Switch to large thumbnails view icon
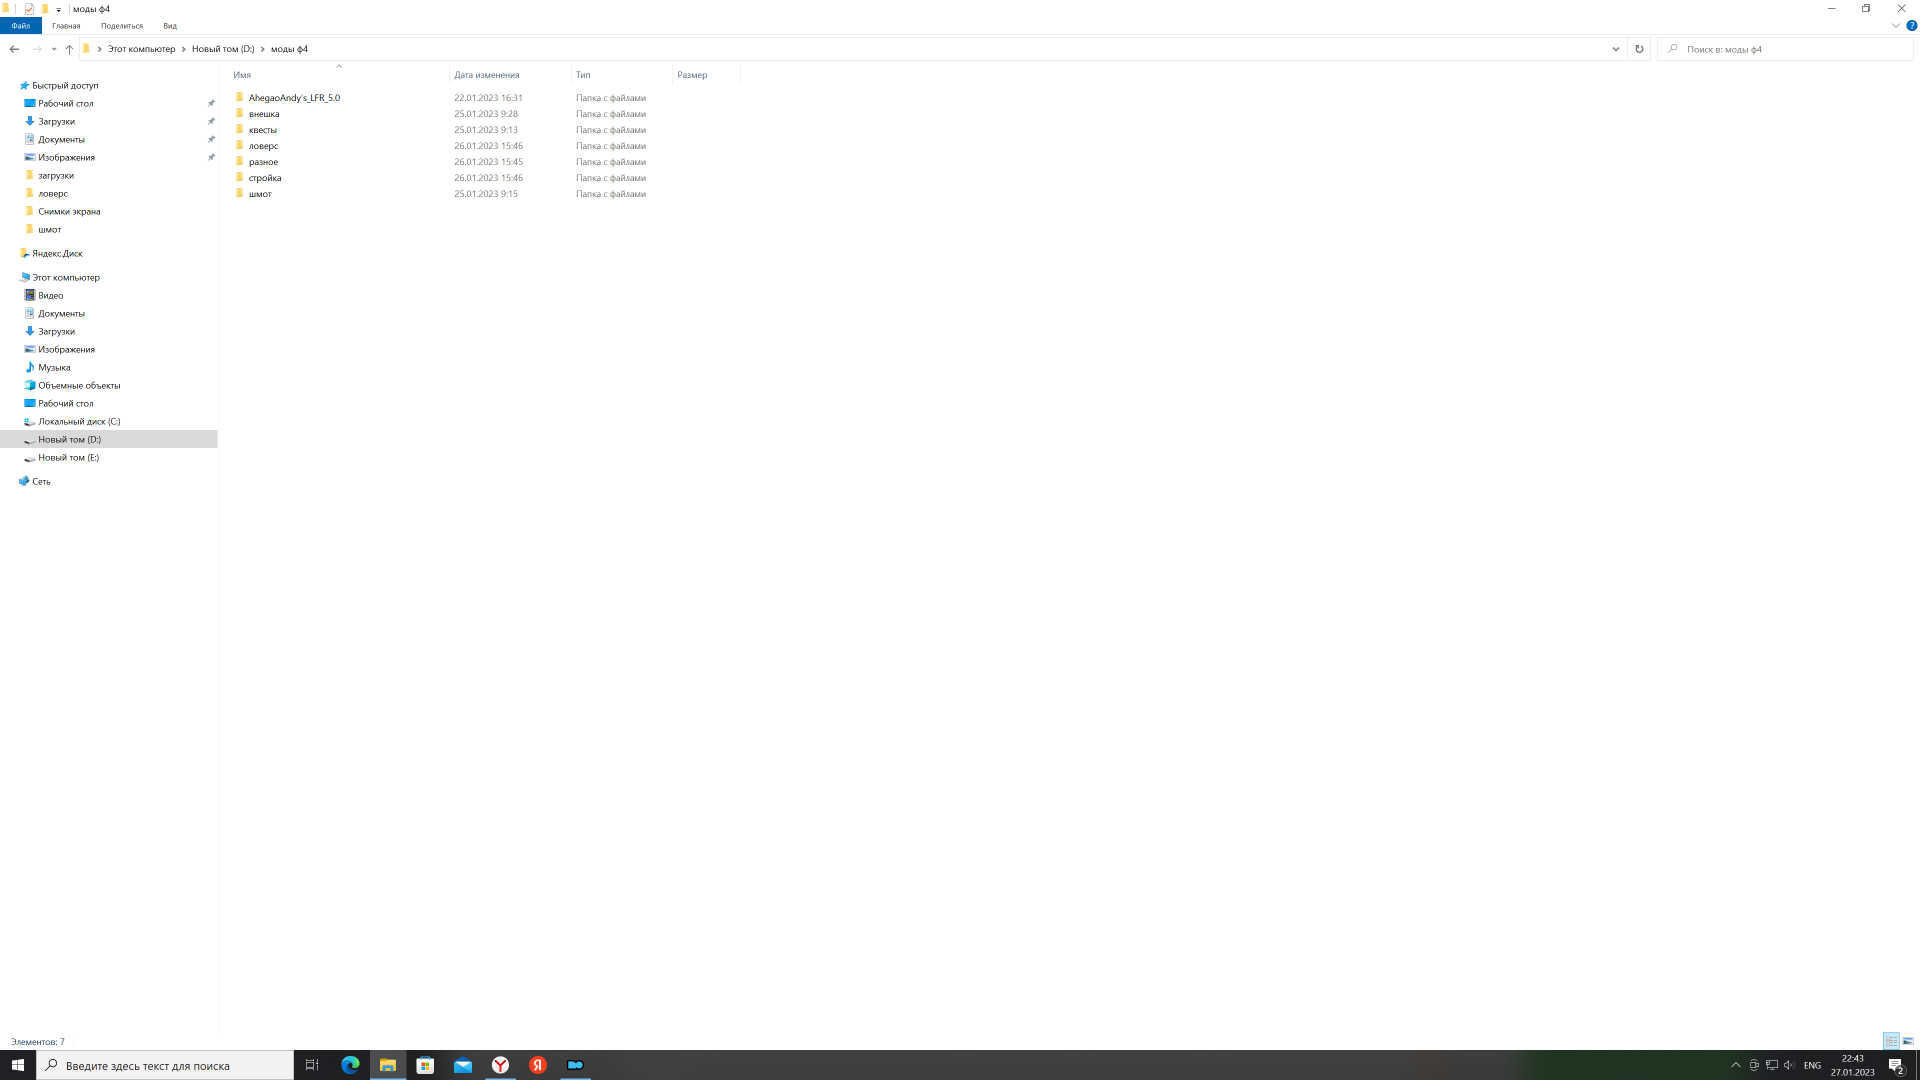 click(1908, 1041)
